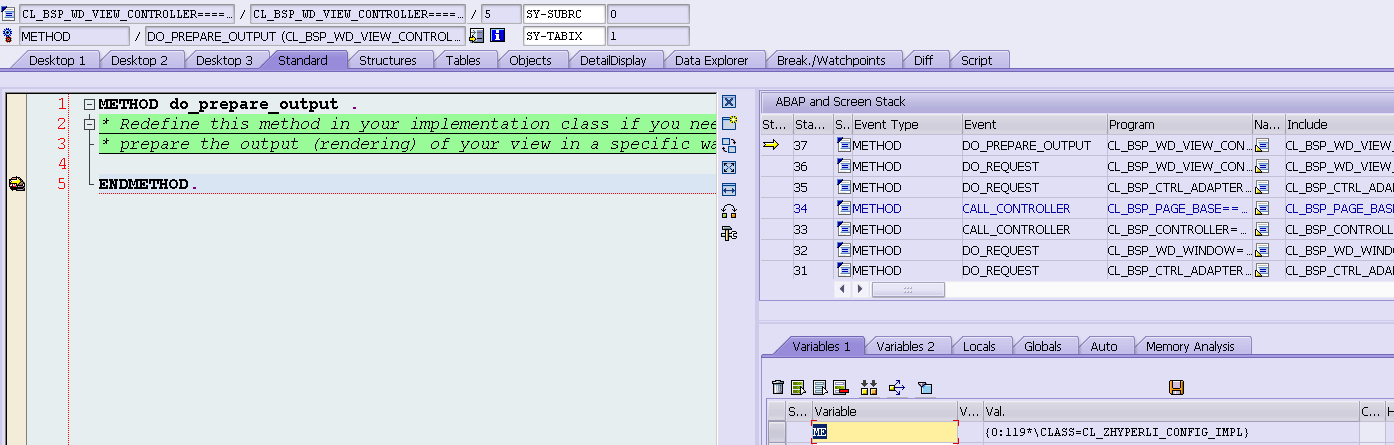Open the DetailDisplay tab
This screenshot has height=445, width=1394.
pyautogui.click(x=613, y=60)
